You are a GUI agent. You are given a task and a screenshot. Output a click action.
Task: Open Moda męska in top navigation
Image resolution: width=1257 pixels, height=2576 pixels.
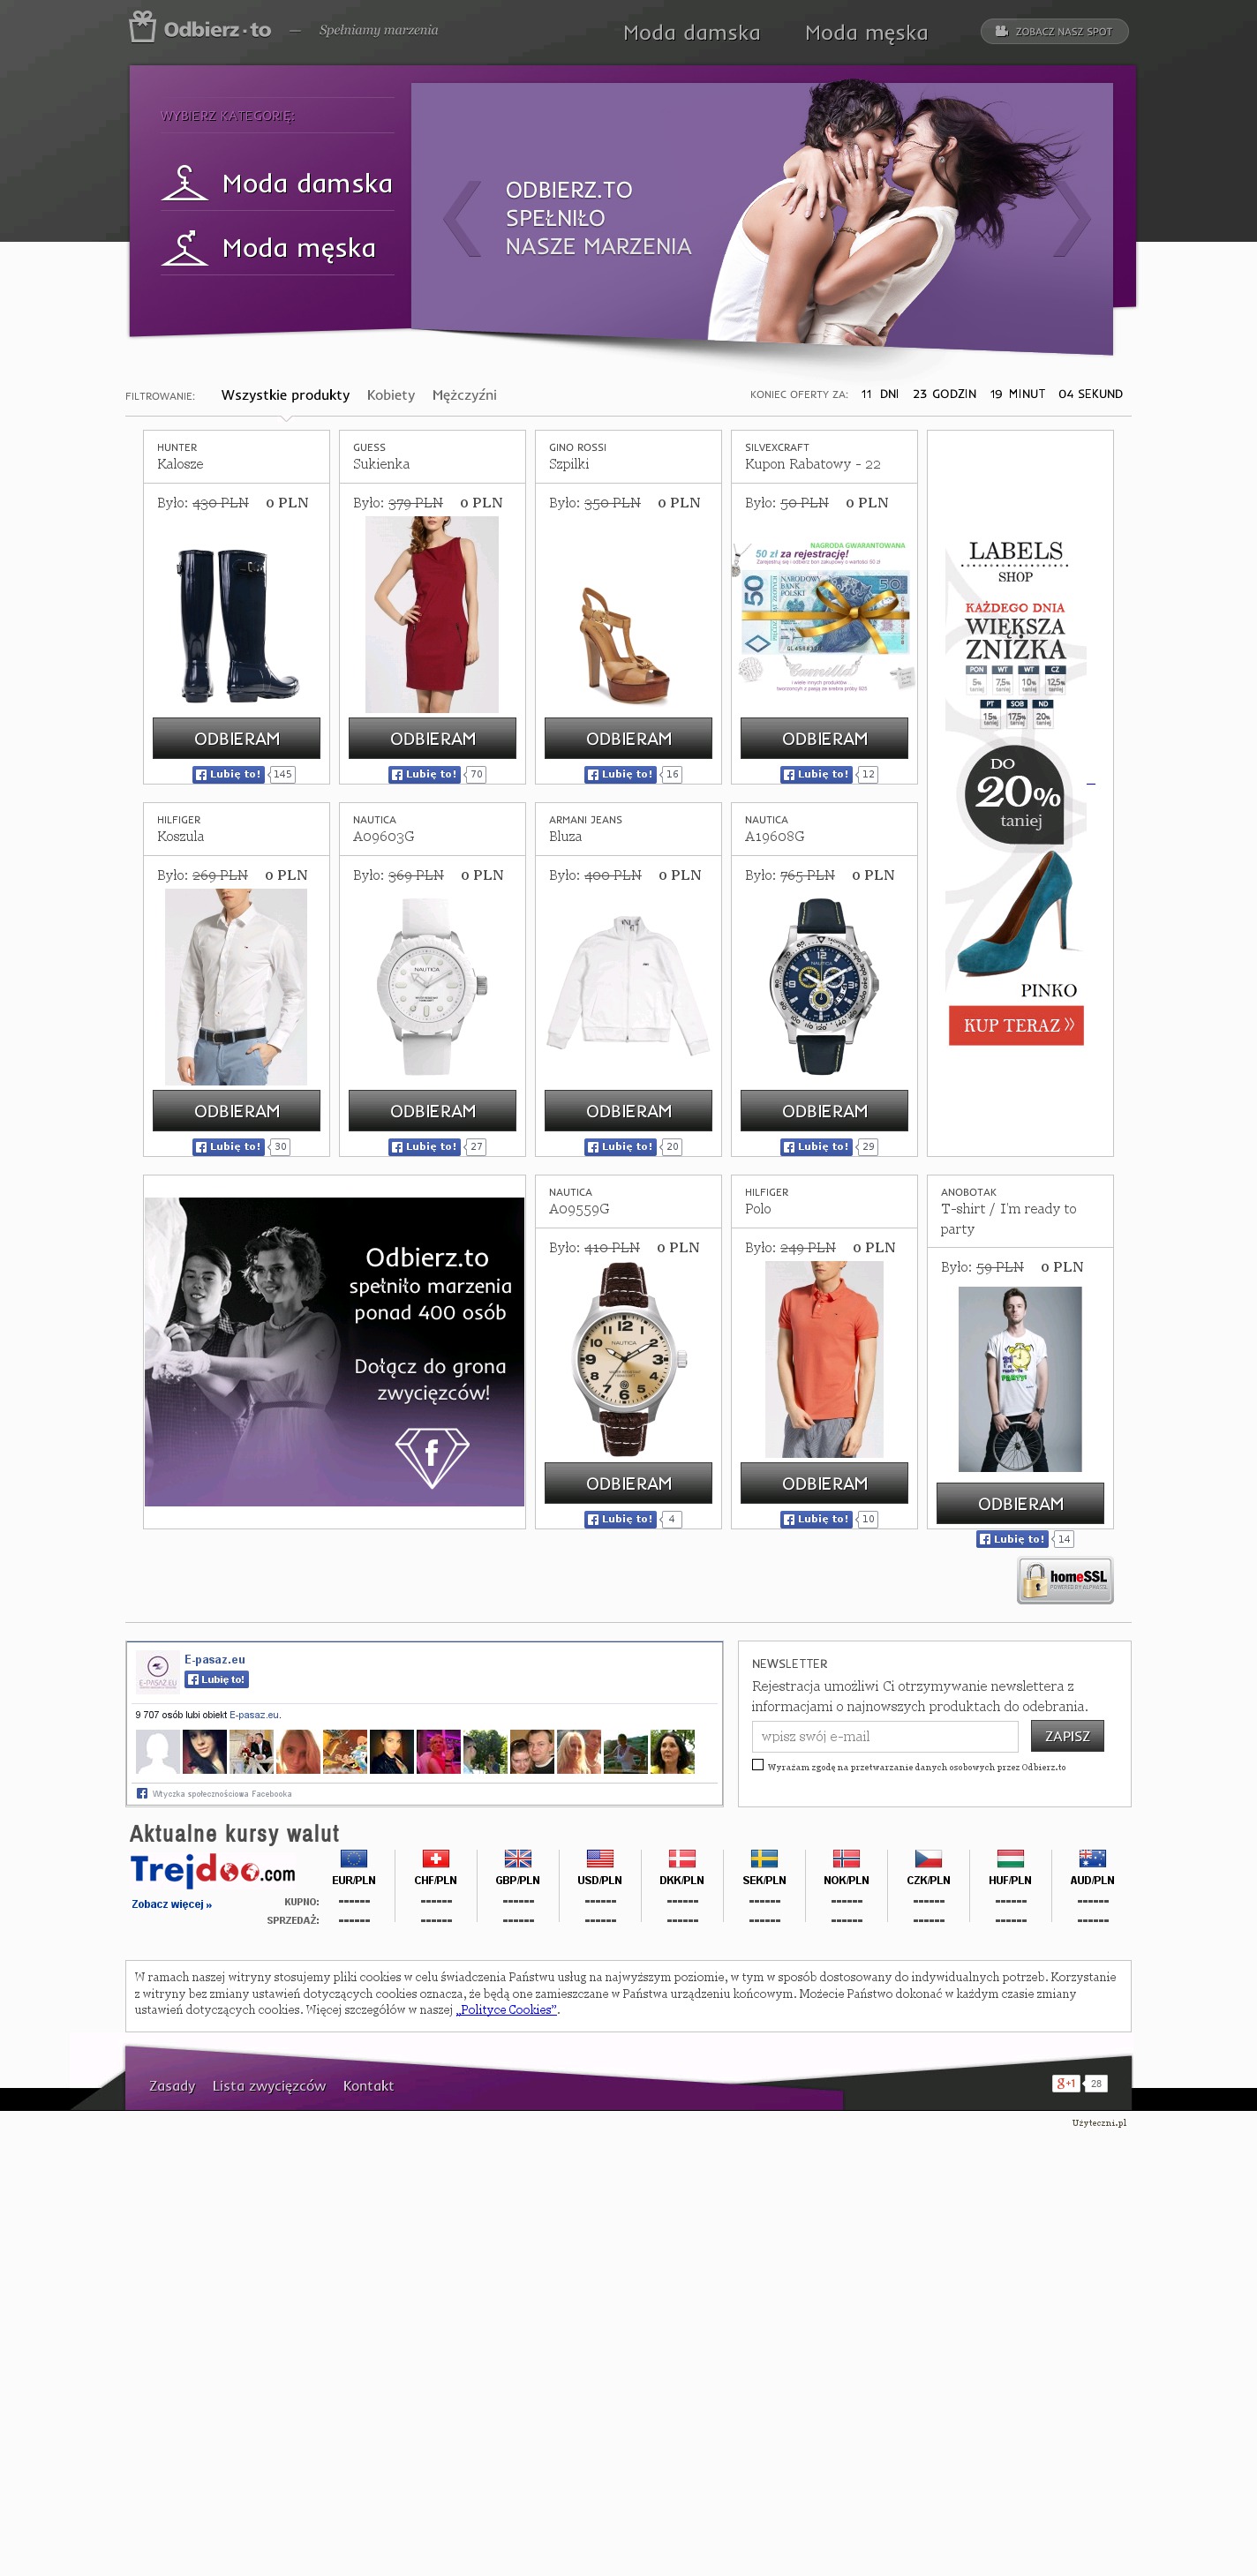(867, 33)
